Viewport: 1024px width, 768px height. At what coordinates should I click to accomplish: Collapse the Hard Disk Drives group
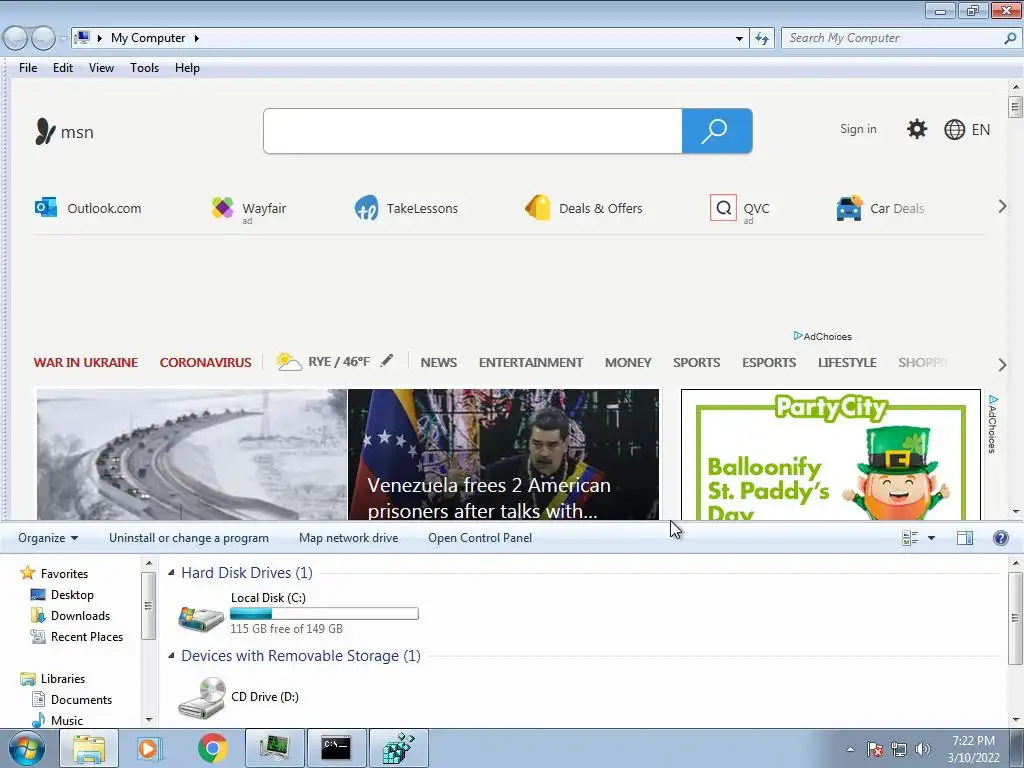click(171, 573)
